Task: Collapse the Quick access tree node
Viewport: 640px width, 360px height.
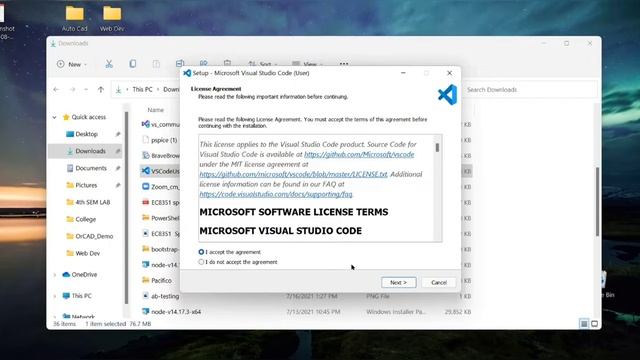Action: pyautogui.click(x=54, y=117)
